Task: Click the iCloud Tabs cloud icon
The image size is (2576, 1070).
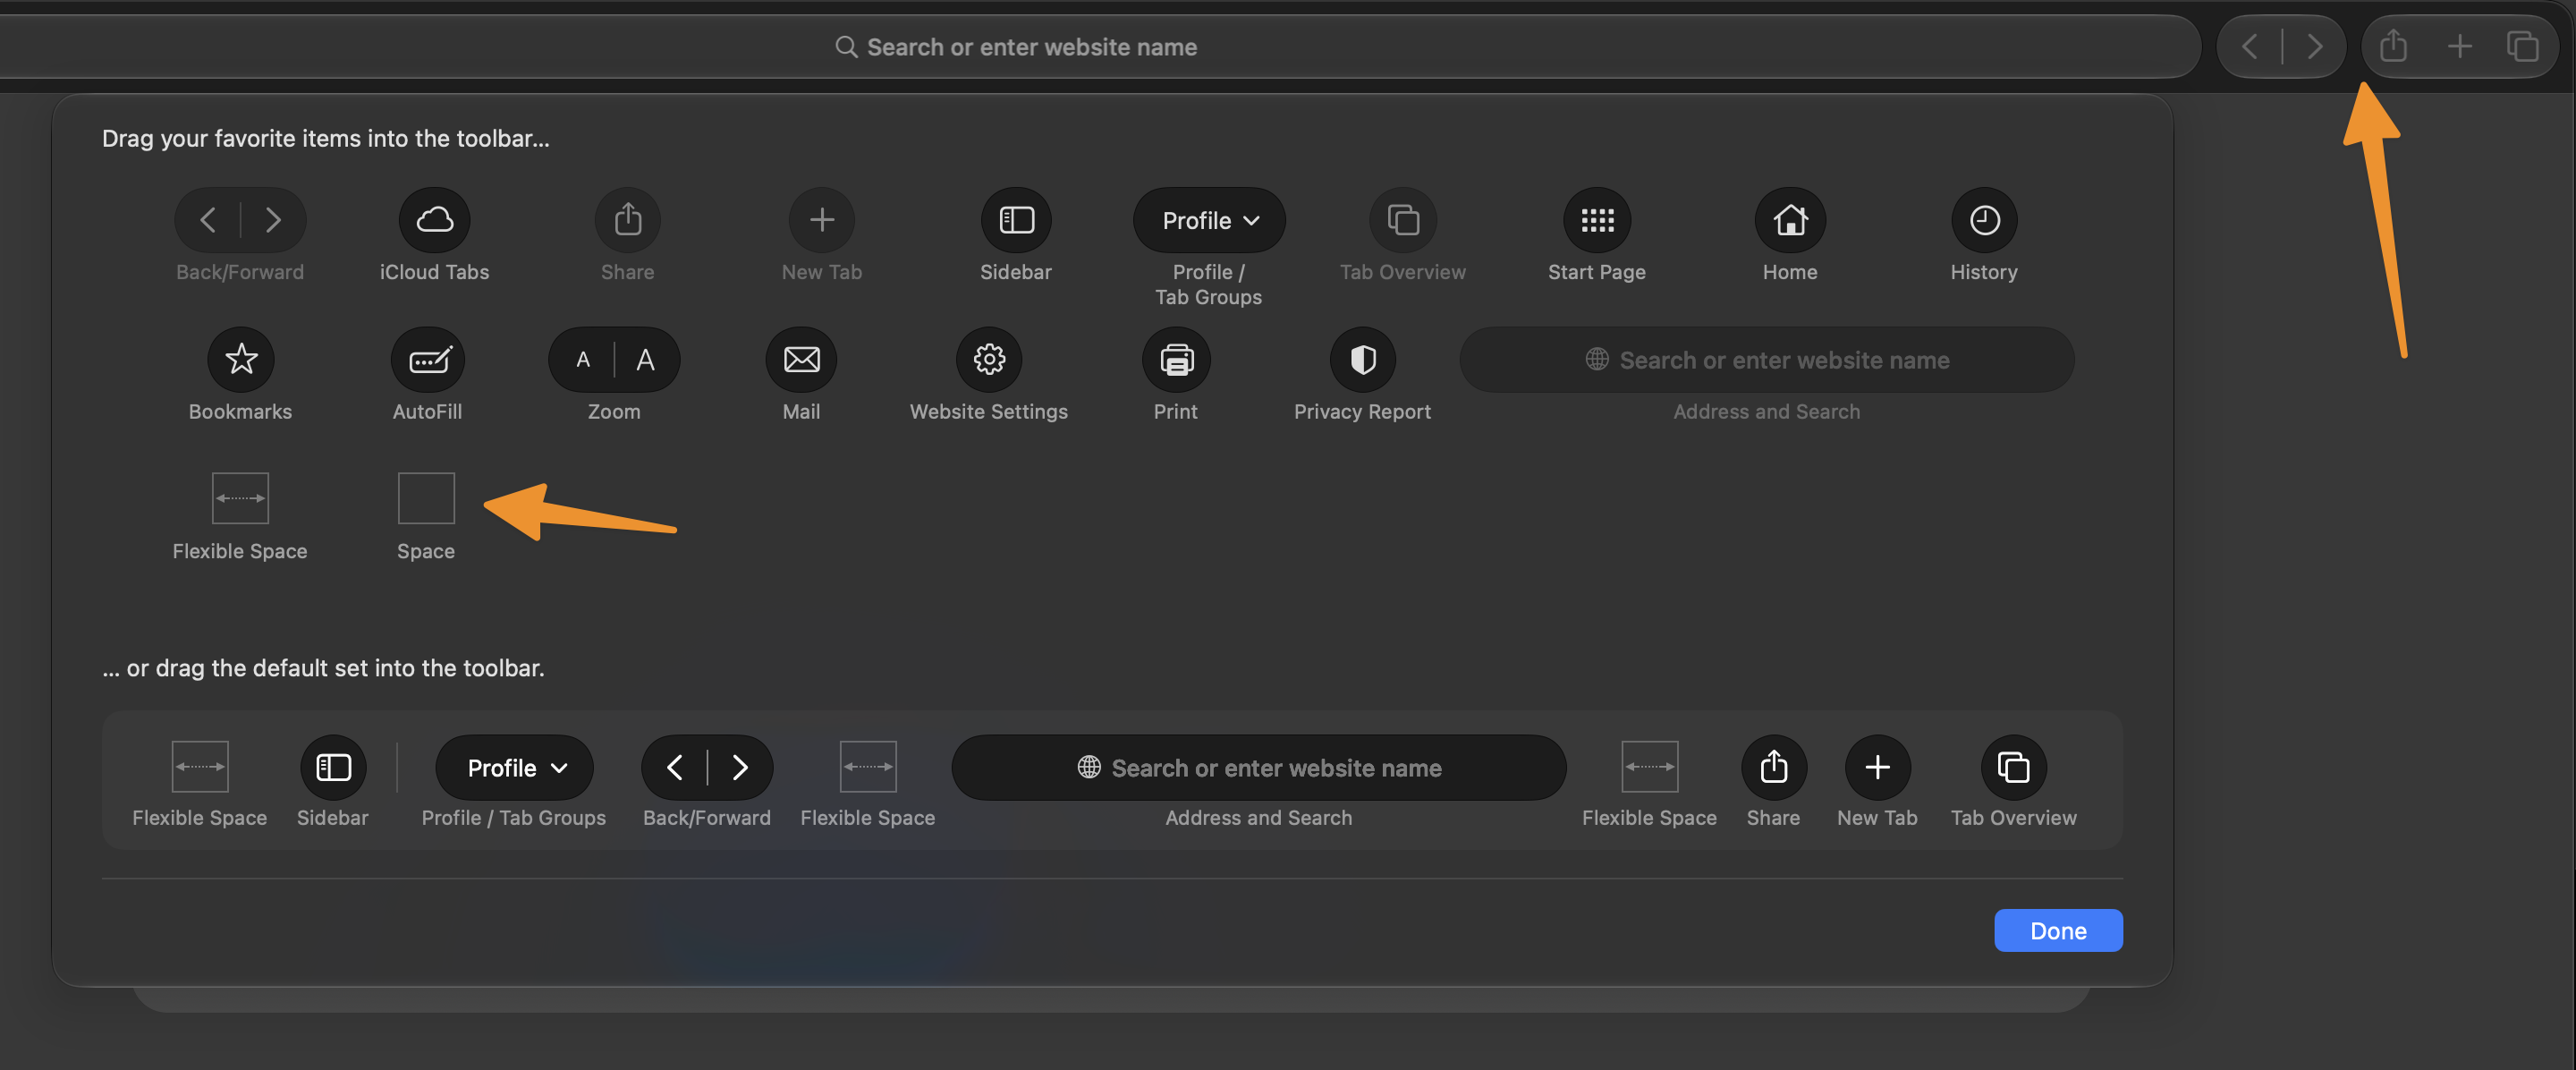Action: [x=434, y=219]
